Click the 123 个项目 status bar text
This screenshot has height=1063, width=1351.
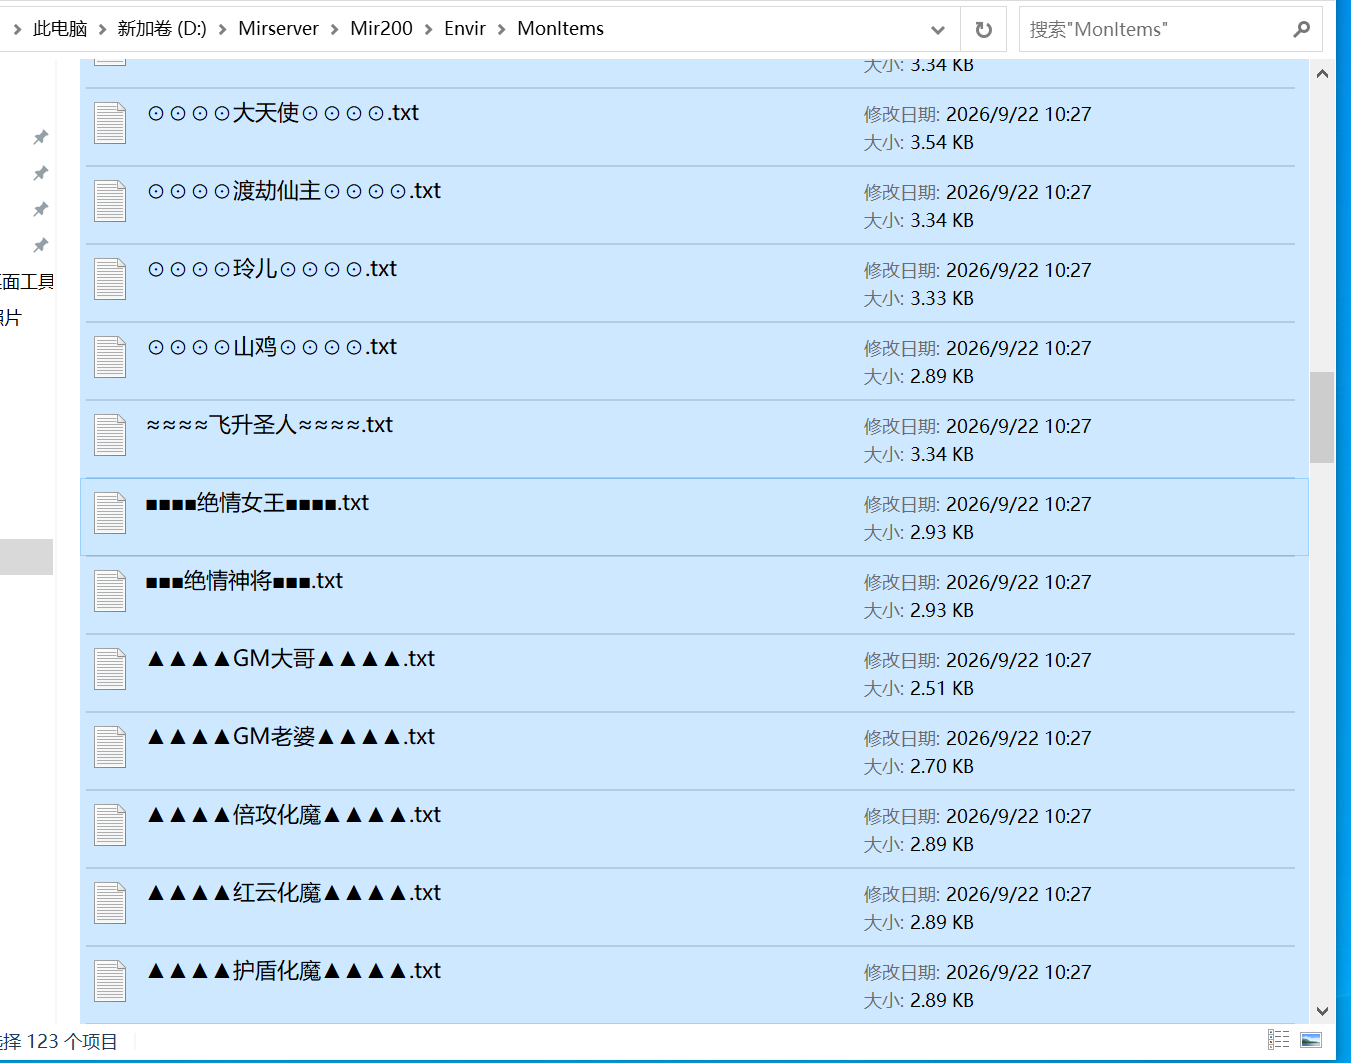72,1041
